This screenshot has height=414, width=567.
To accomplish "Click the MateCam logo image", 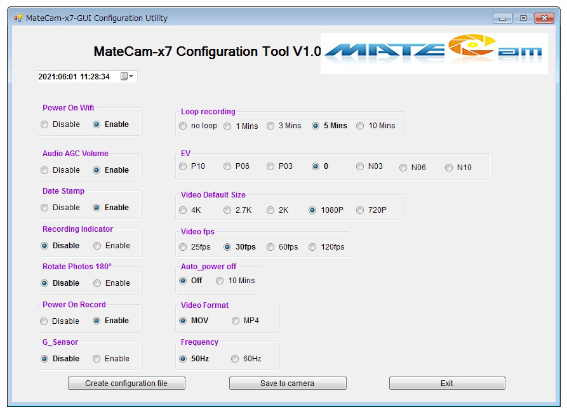I will [x=434, y=54].
